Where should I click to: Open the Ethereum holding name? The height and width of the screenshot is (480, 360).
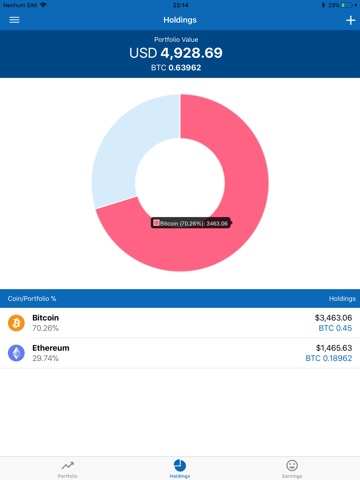[x=51, y=348]
